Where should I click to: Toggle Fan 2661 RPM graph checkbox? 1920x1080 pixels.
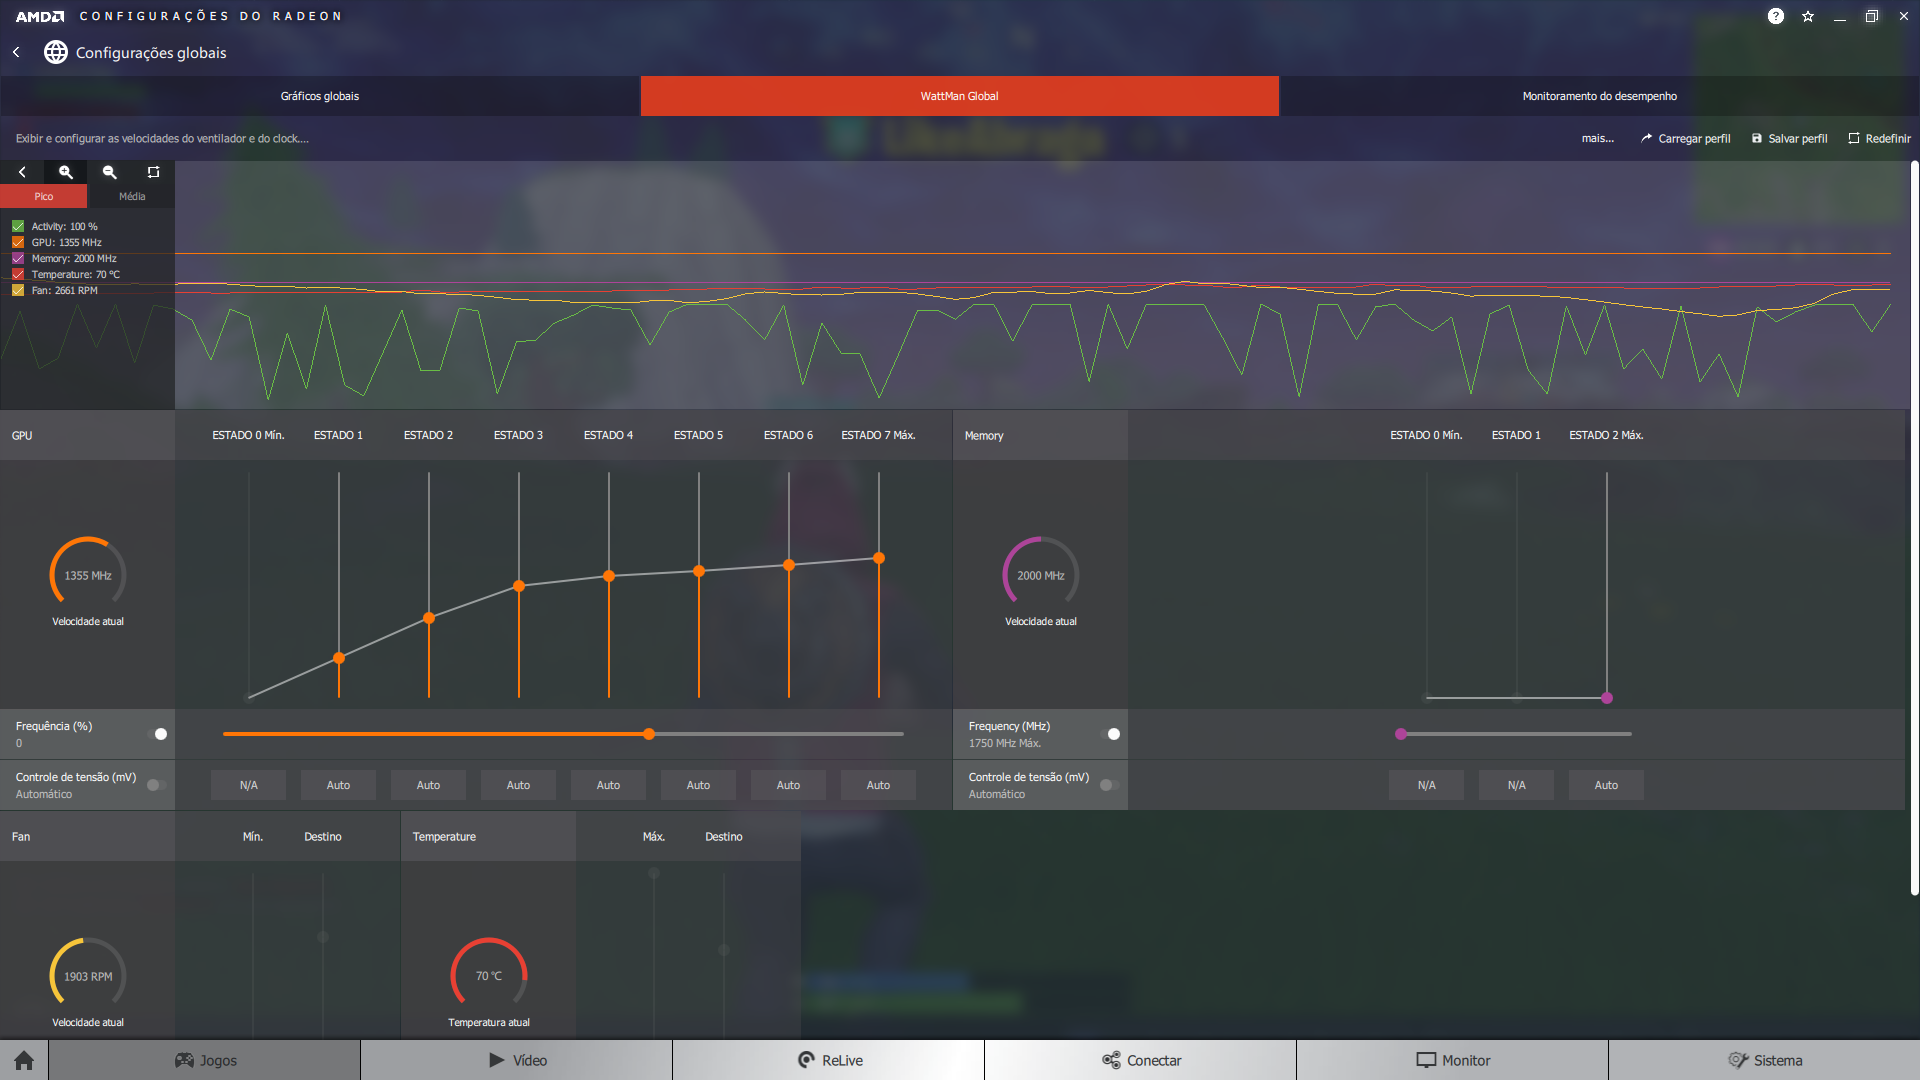18,291
